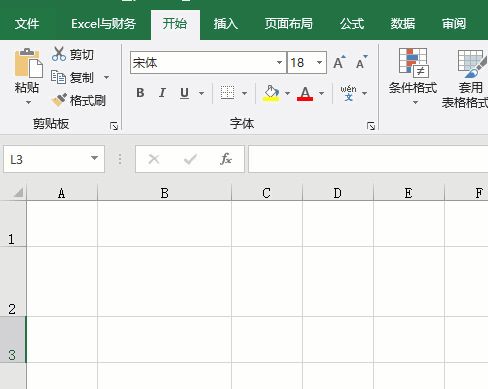Click formula bar expand dots handle

coord(120,159)
